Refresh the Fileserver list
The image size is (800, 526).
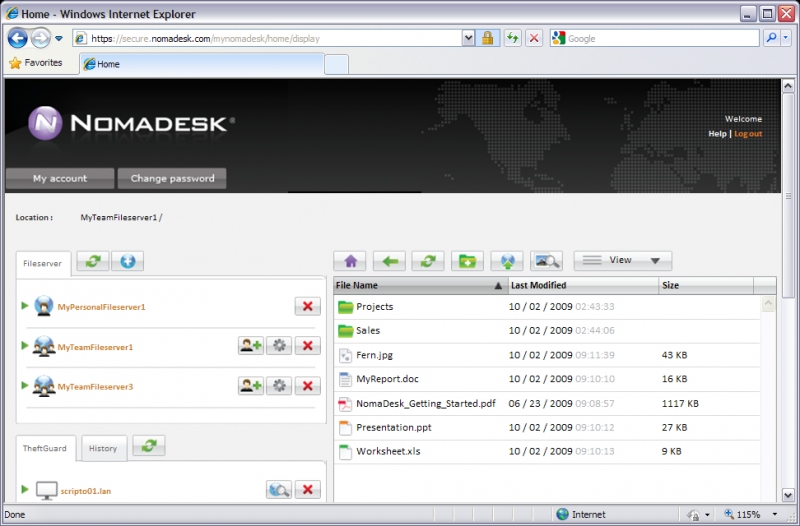(93, 261)
